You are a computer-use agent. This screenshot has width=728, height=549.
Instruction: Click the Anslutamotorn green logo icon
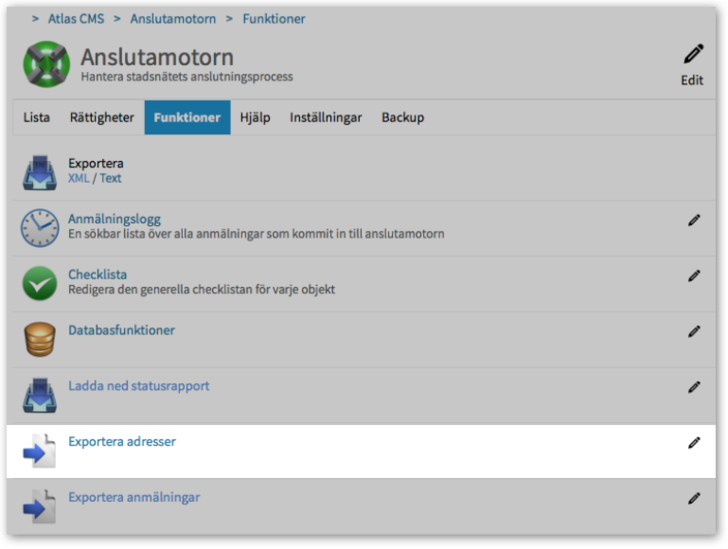tap(46, 65)
